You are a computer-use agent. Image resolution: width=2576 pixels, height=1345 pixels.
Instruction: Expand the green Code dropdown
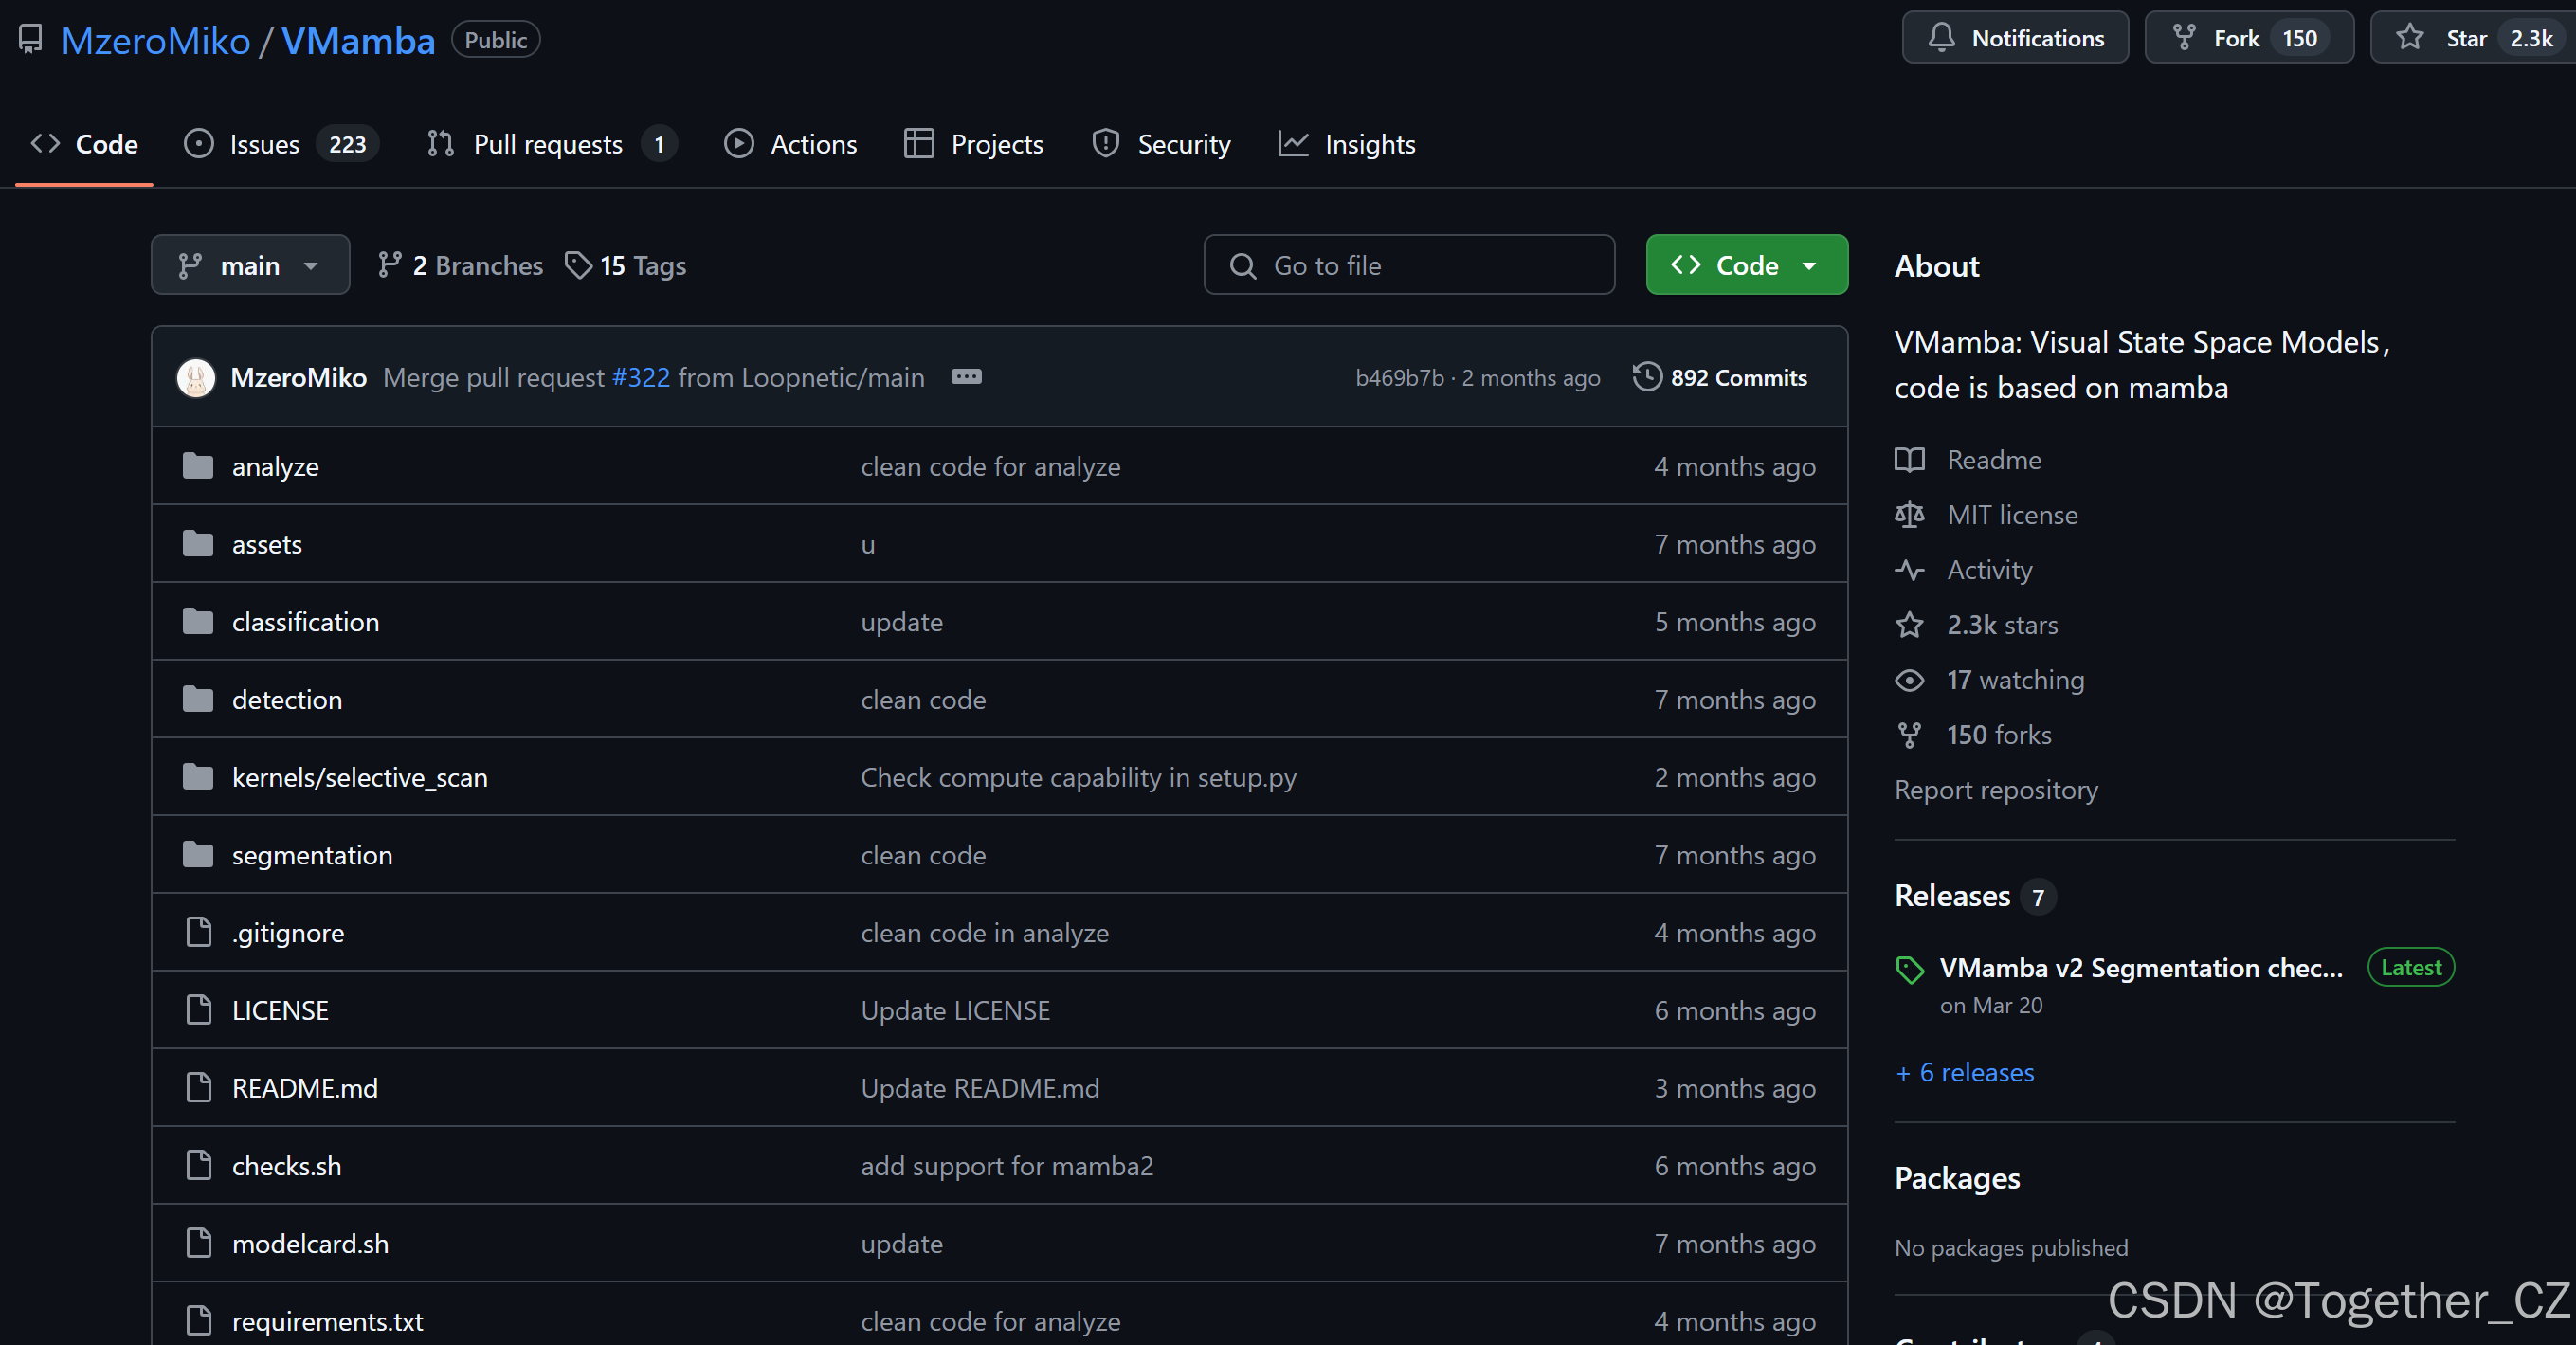point(1746,265)
